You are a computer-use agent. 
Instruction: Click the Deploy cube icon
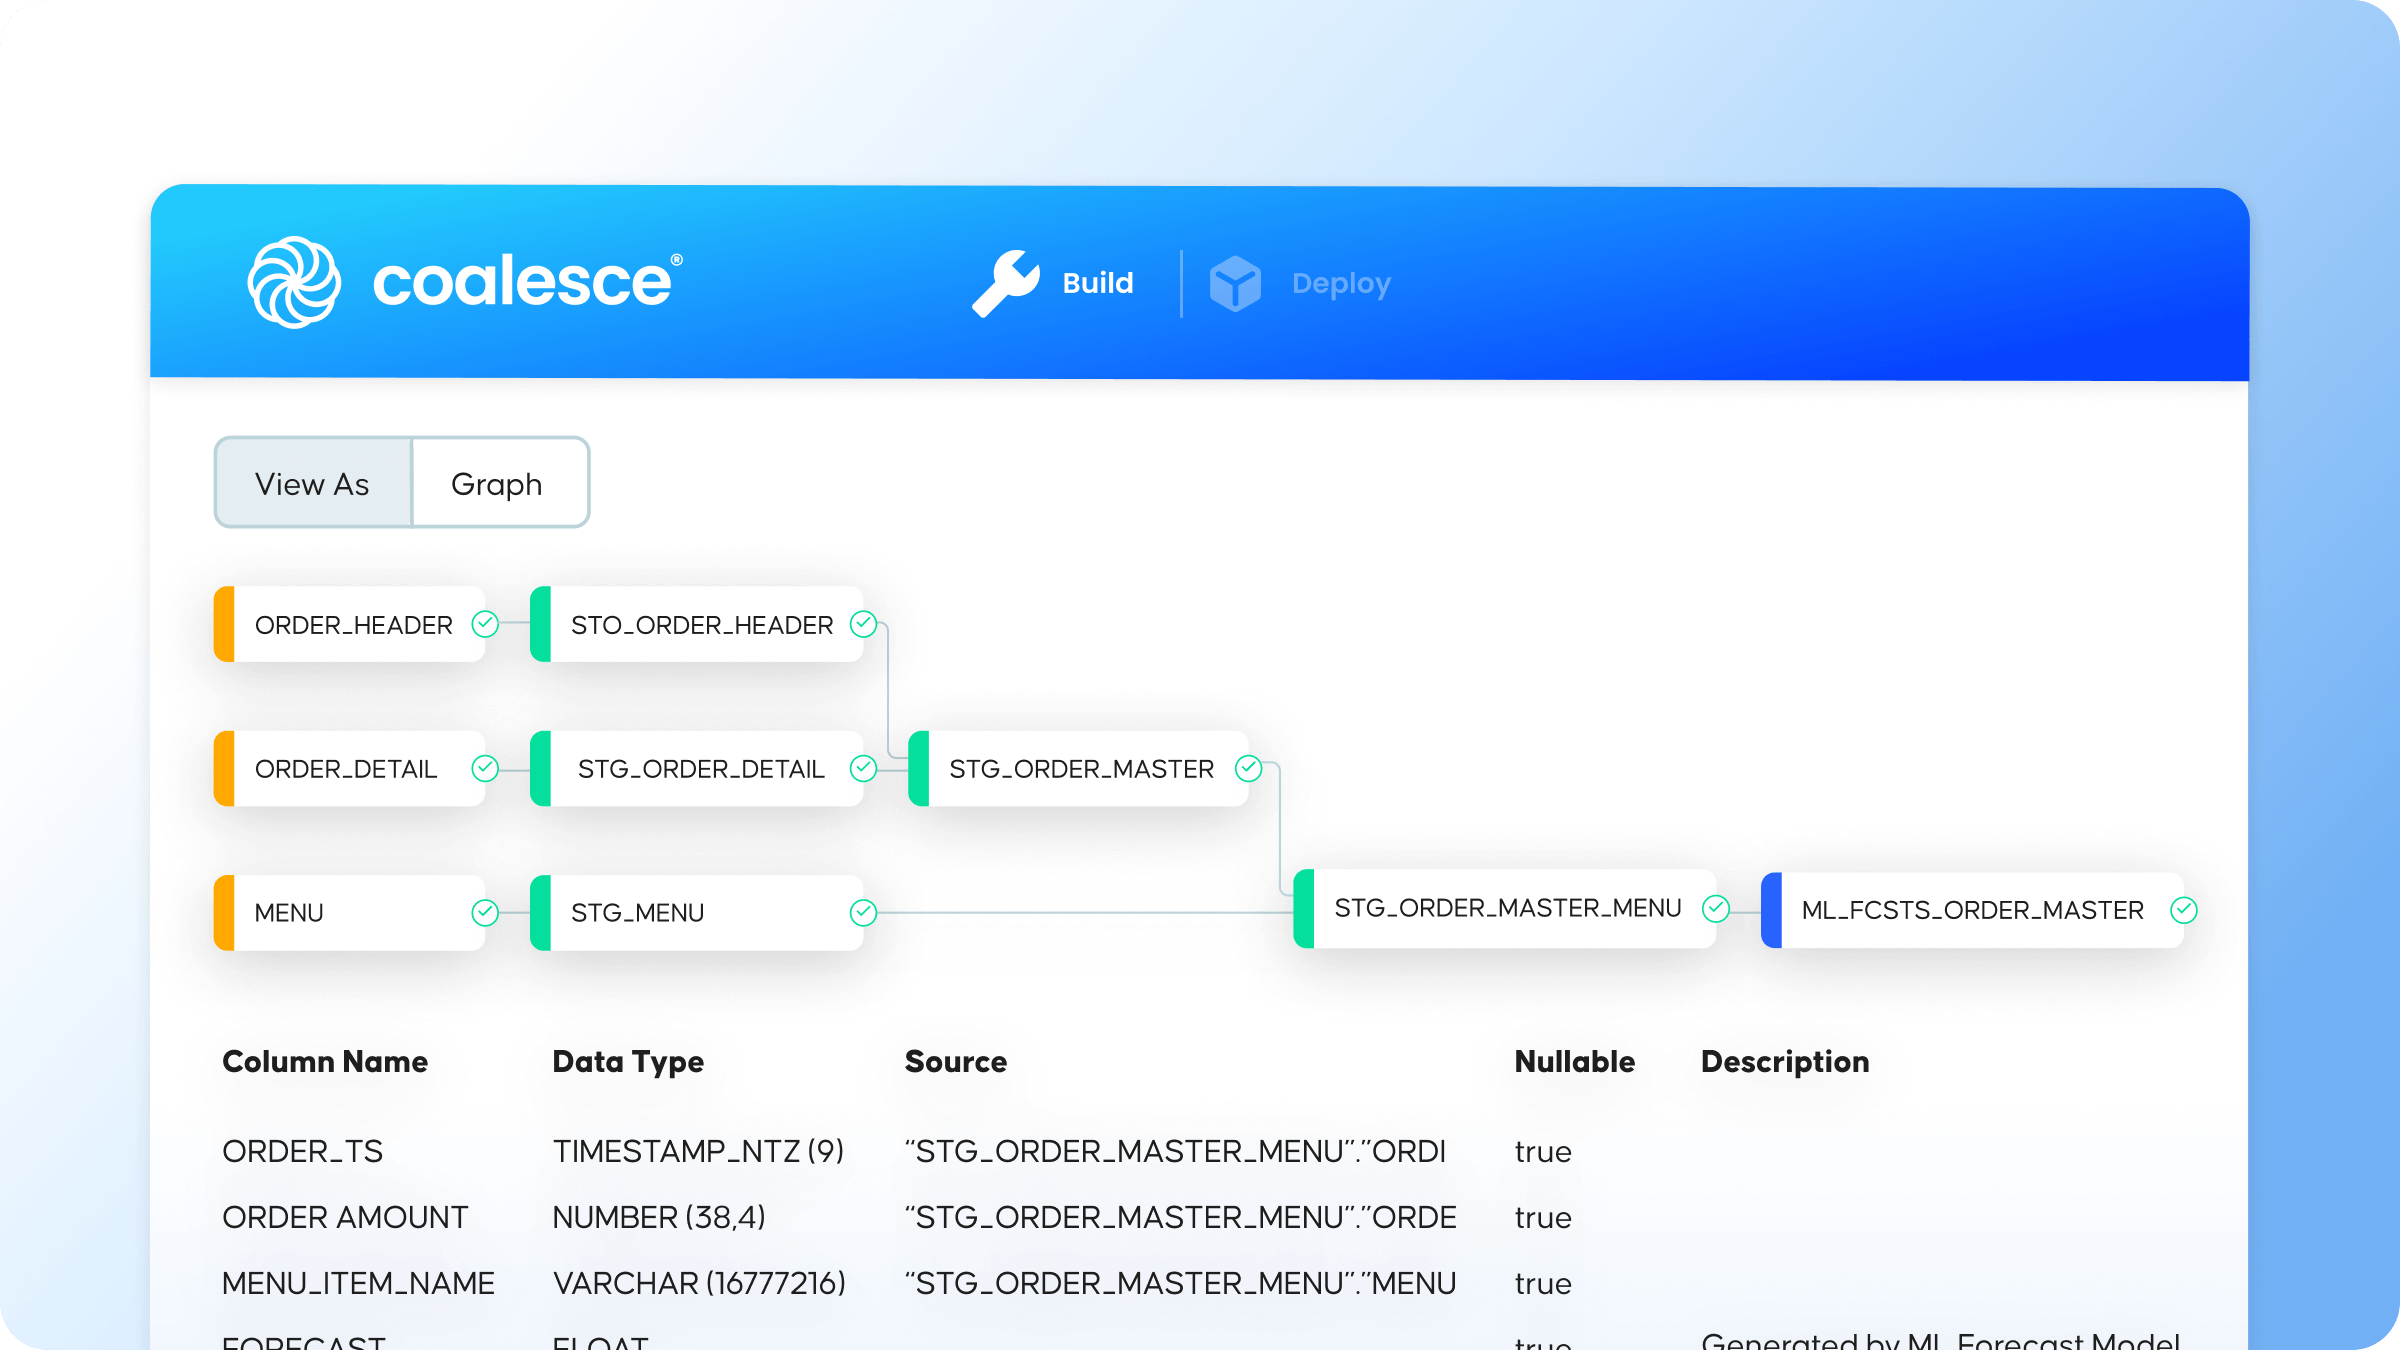coord(1235,283)
